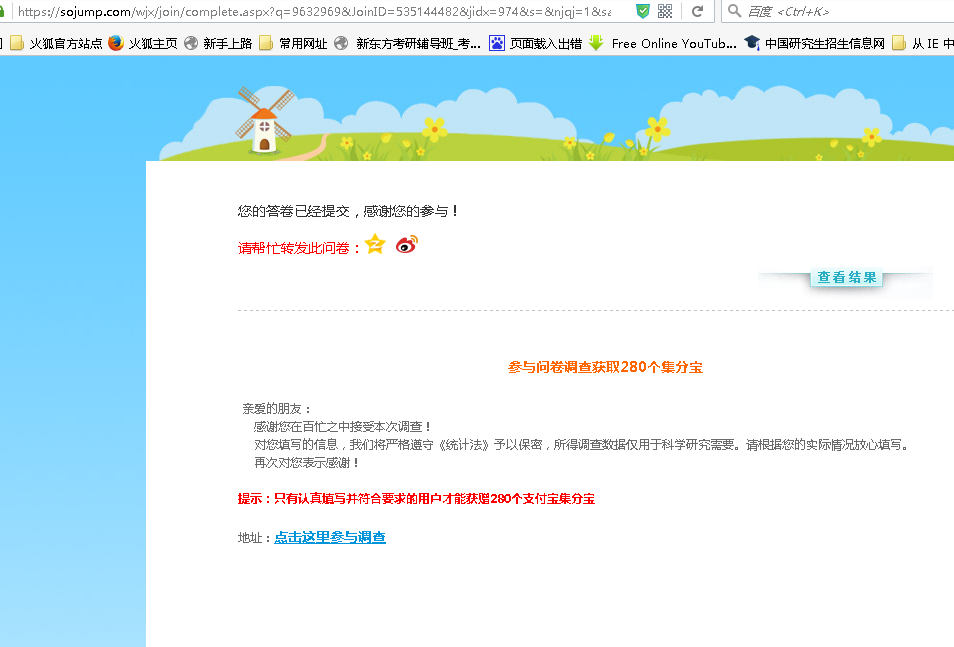
Task: Click green download arrow bookmark icon
Action: pos(596,43)
